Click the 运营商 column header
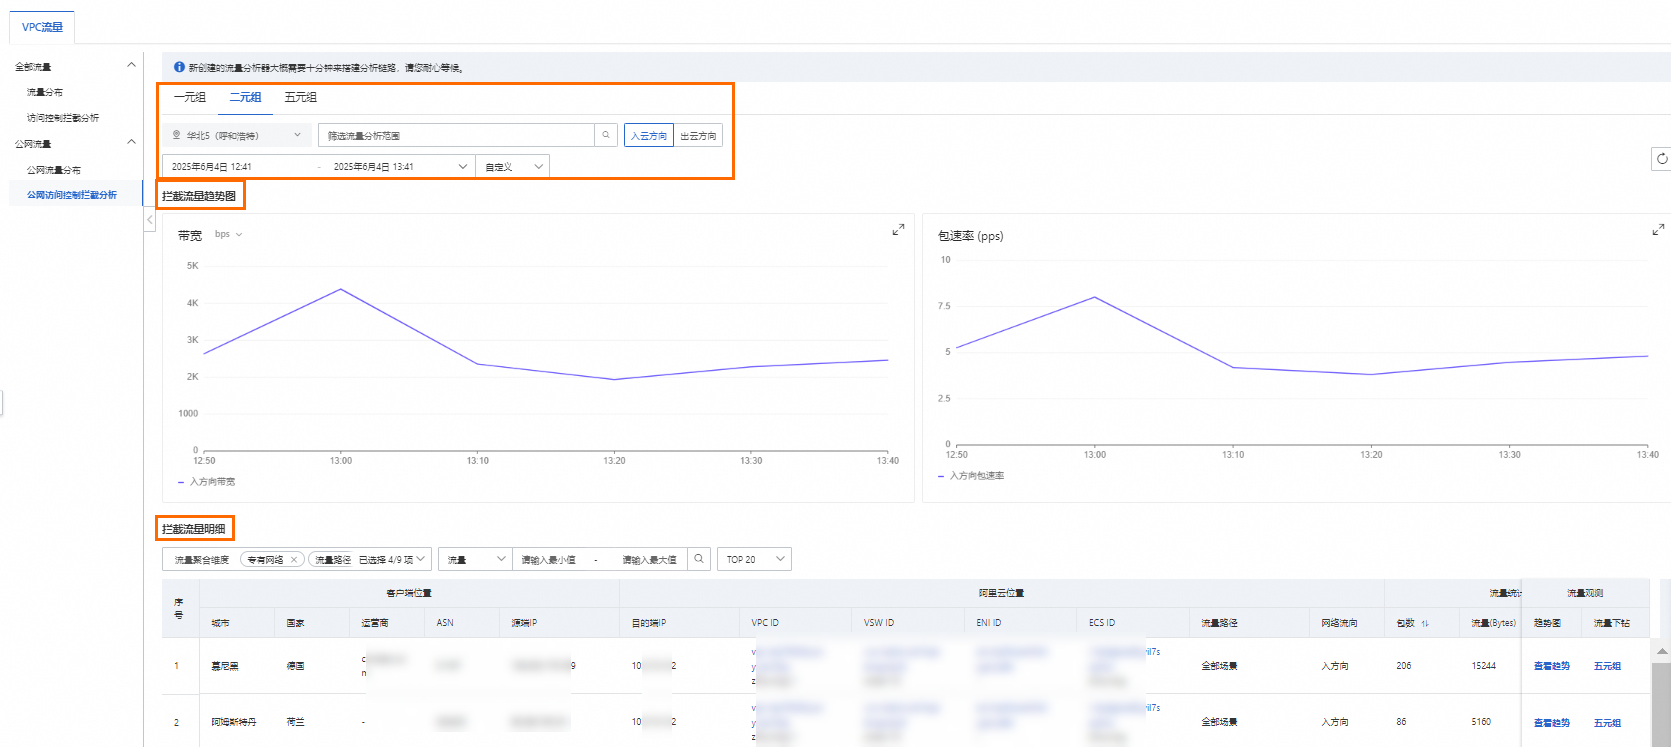 pyautogui.click(x=375, y=623)
